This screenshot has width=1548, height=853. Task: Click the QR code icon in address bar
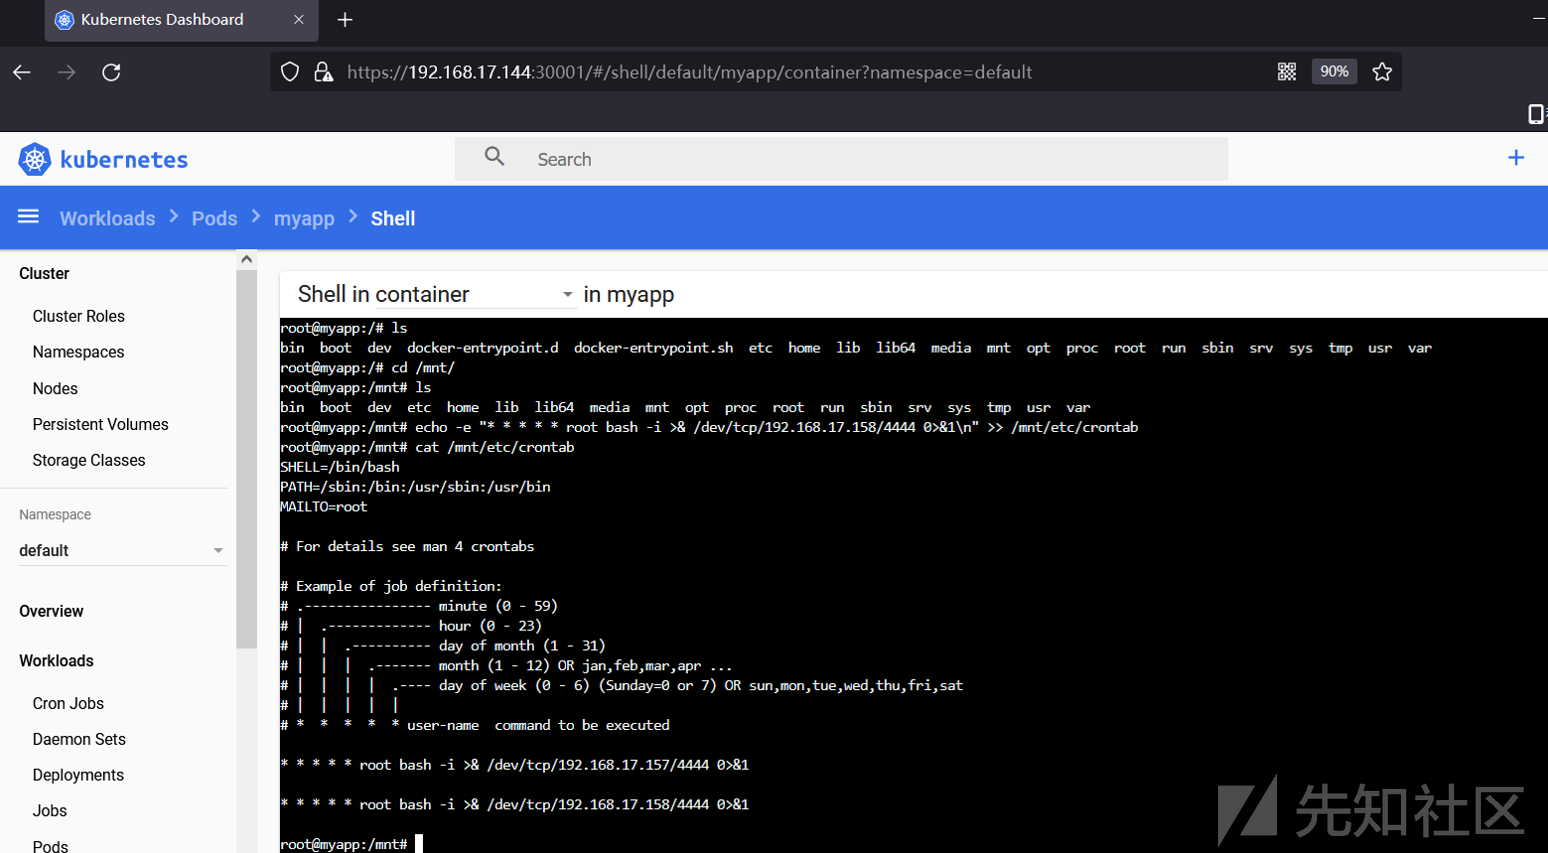(x=1287, y=72)
